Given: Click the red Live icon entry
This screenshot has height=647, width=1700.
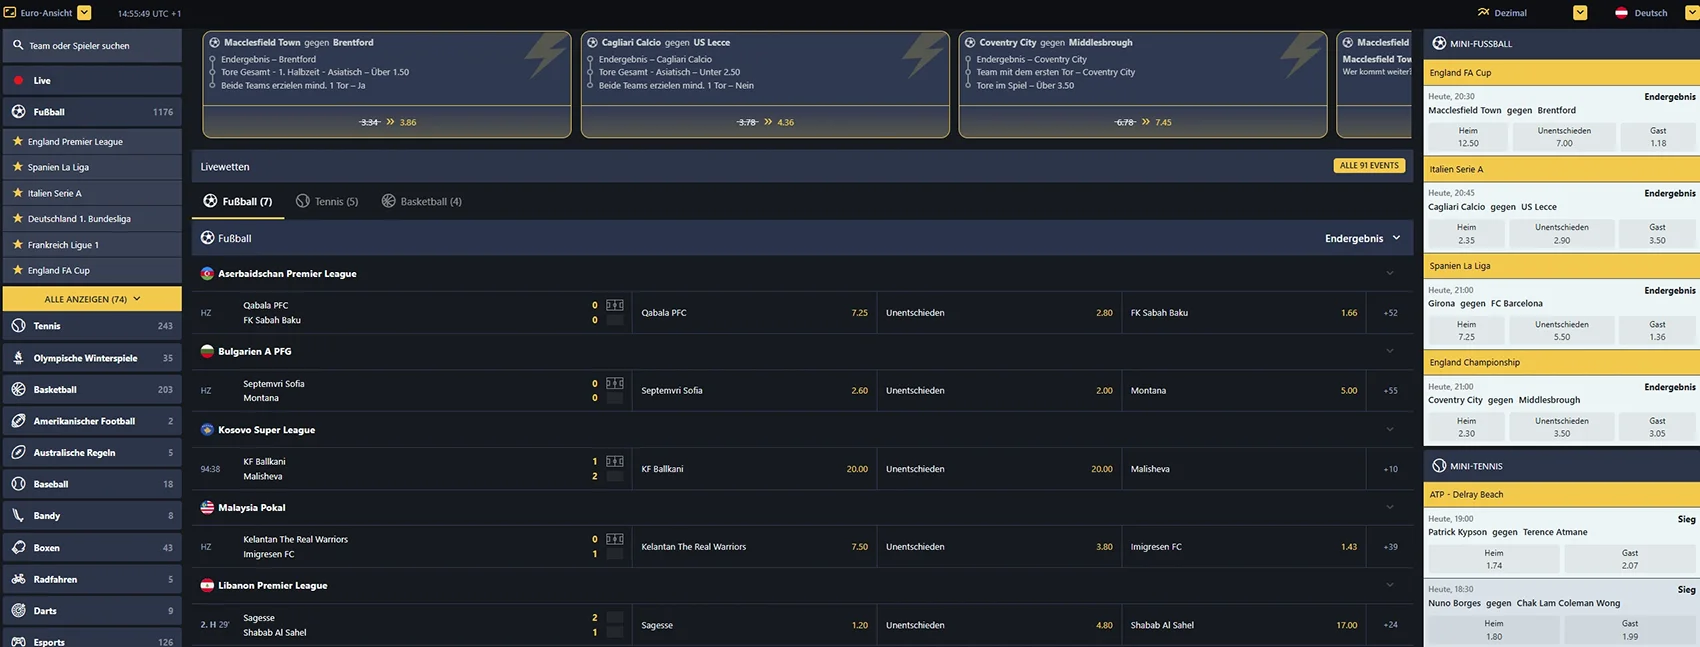Looking at the screenshot, I should tap(18, 80).
